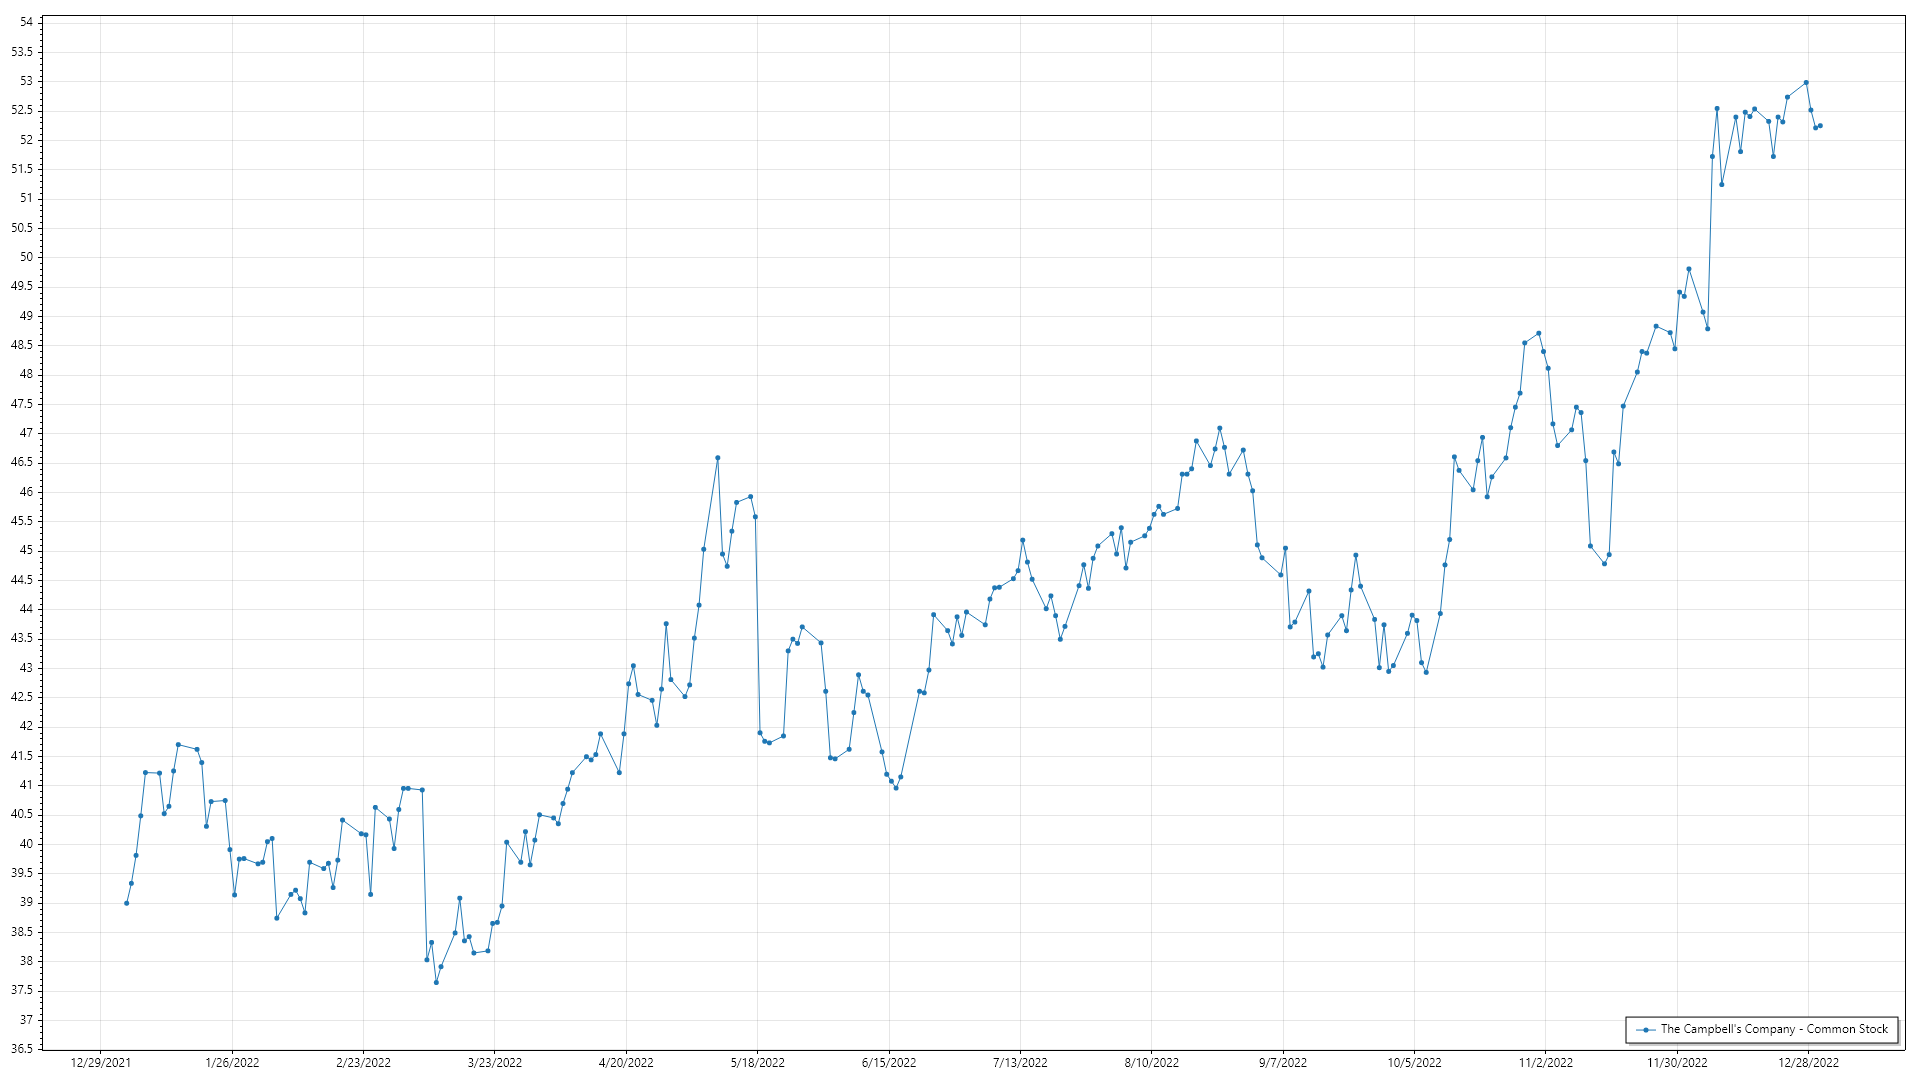Screen dimensions: 1920x1080
Task: Click the first data point at 39
Action: [x=126, y=903]
